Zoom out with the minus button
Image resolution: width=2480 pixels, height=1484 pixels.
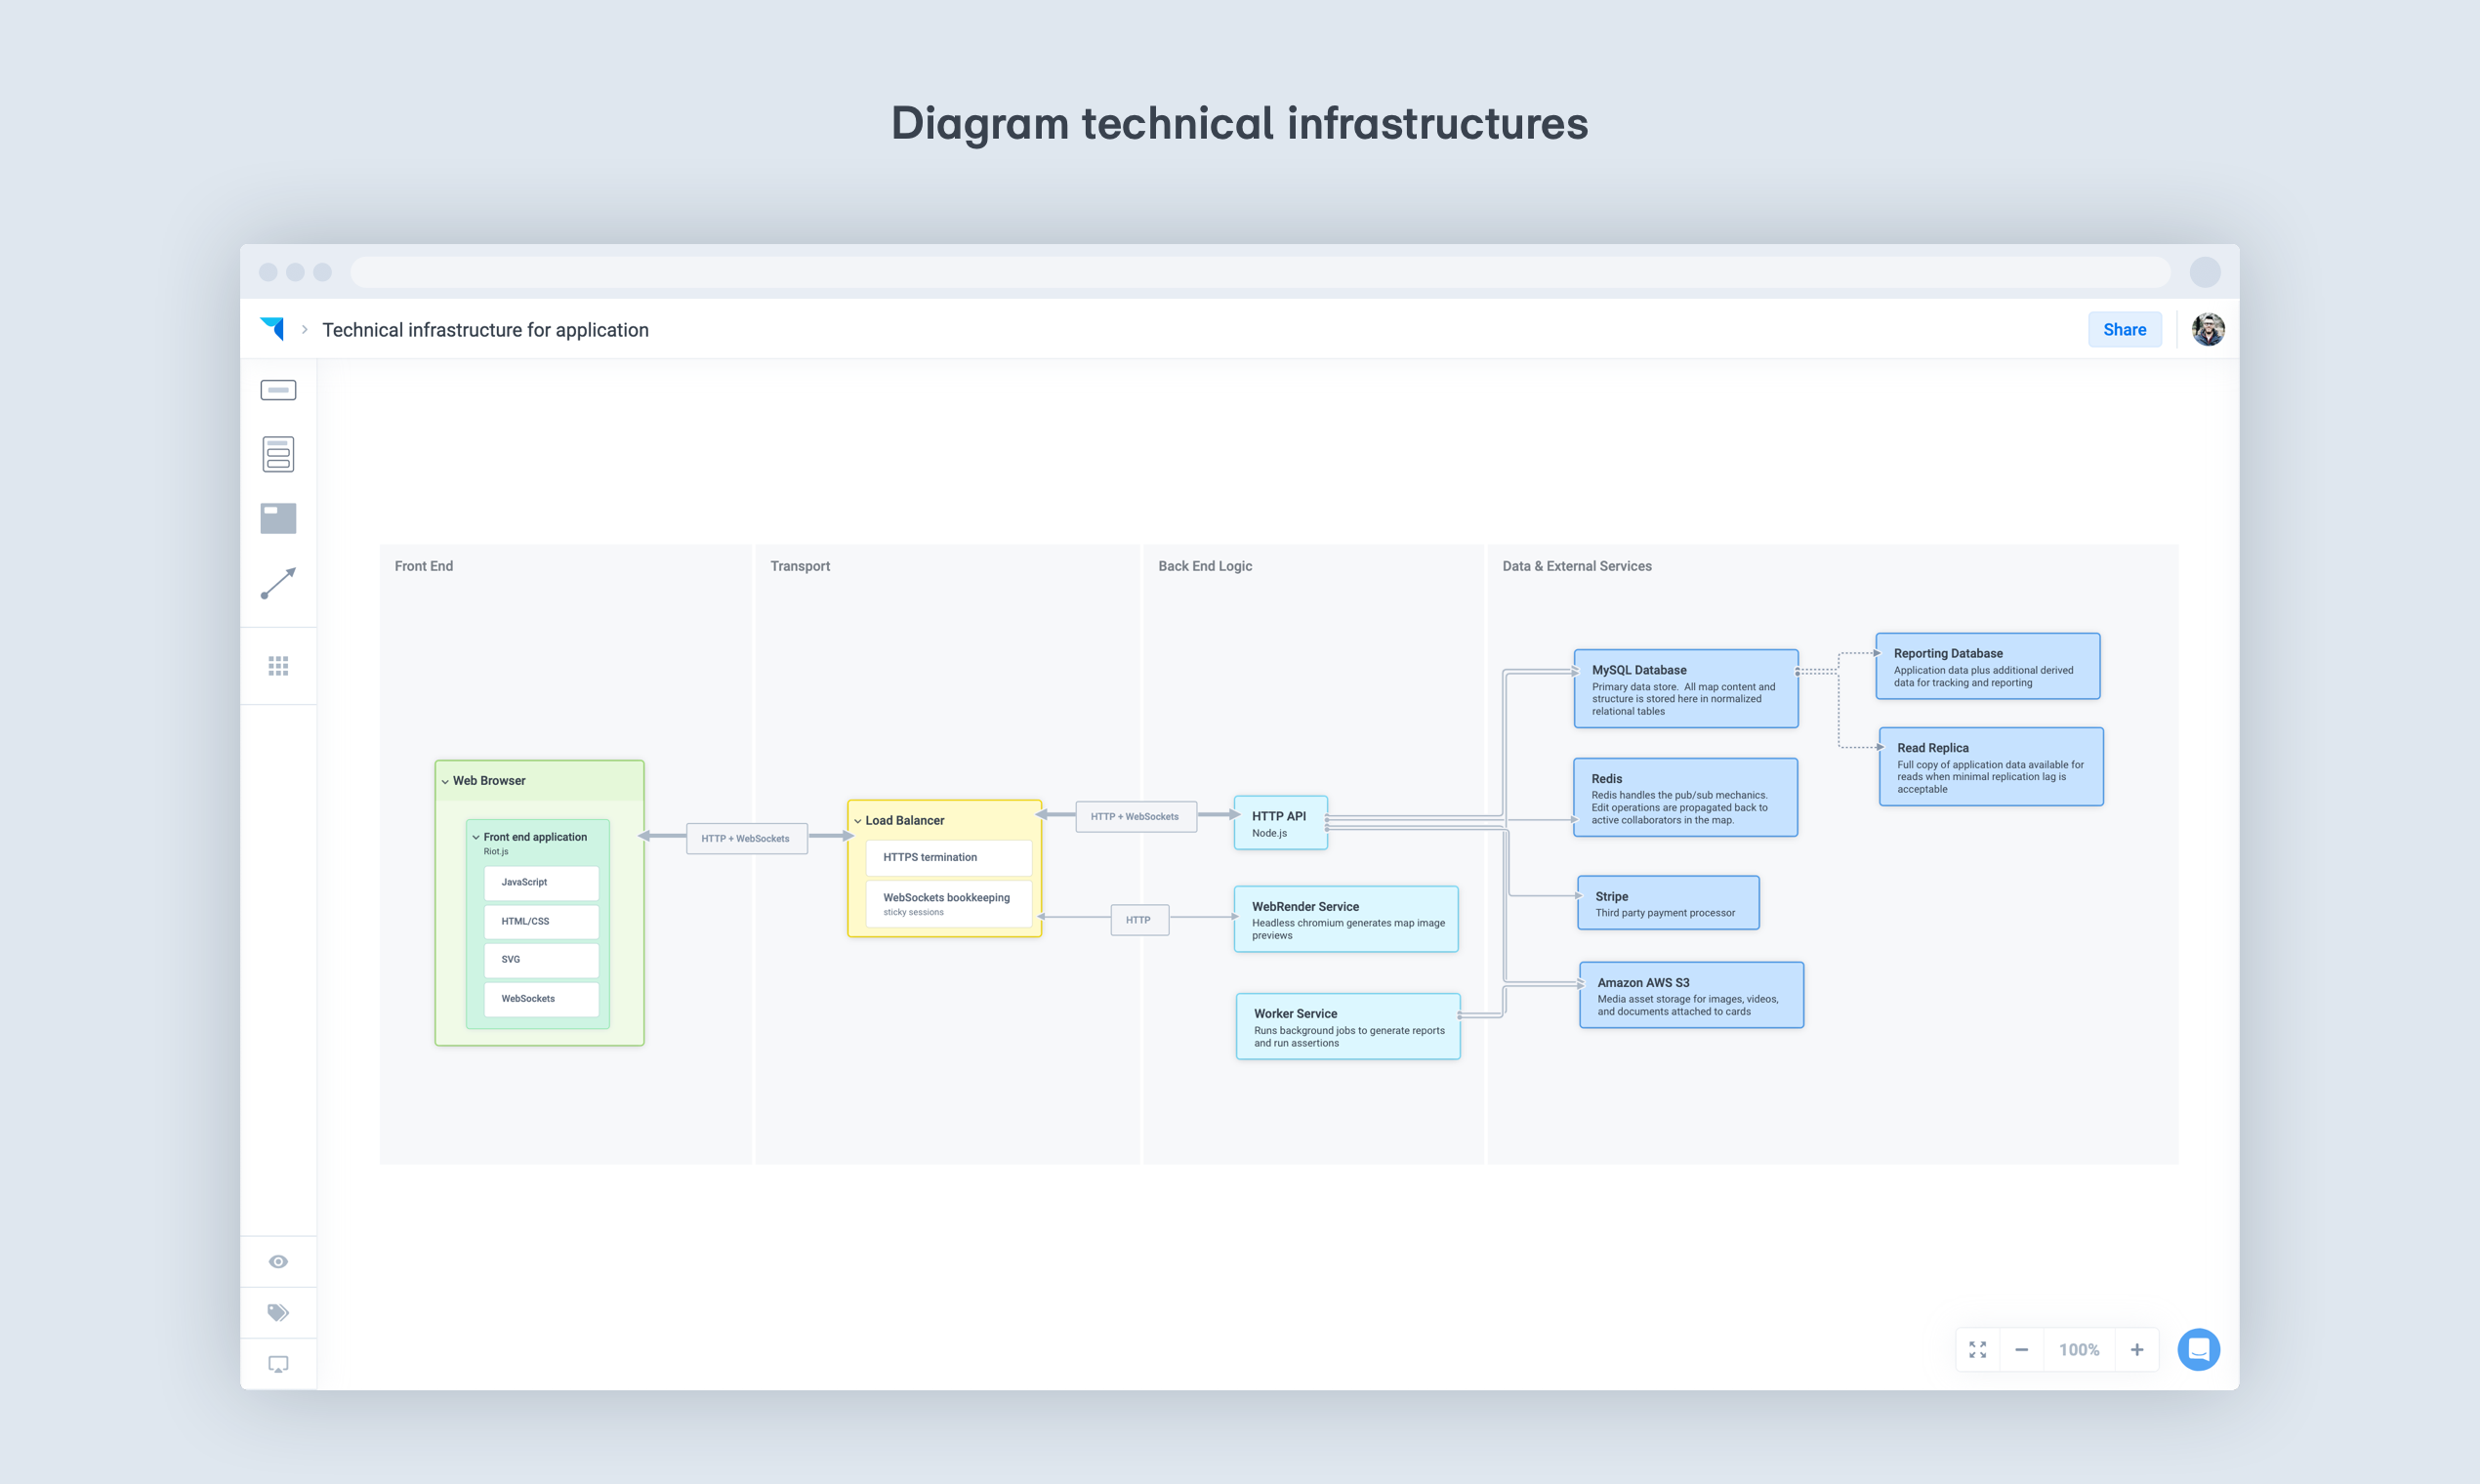2021,1349
